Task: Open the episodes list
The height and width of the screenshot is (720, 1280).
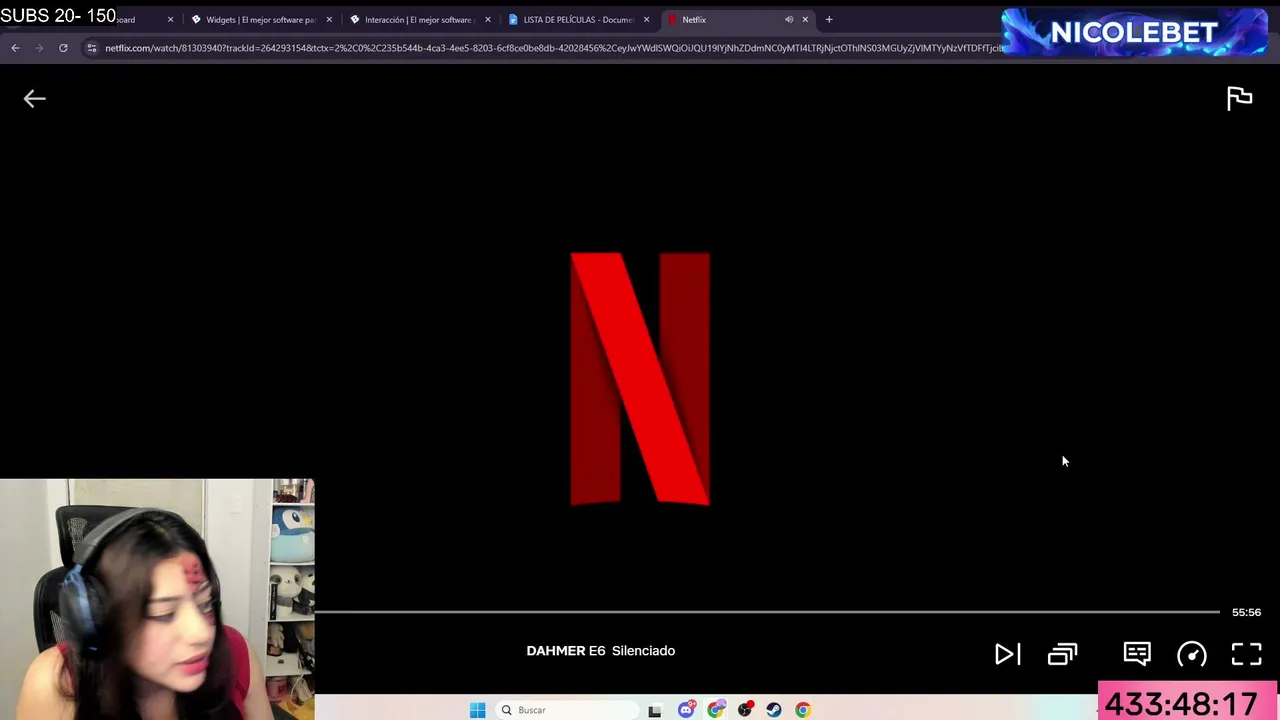Action: pyautogui.click(x=1062, y=654)
